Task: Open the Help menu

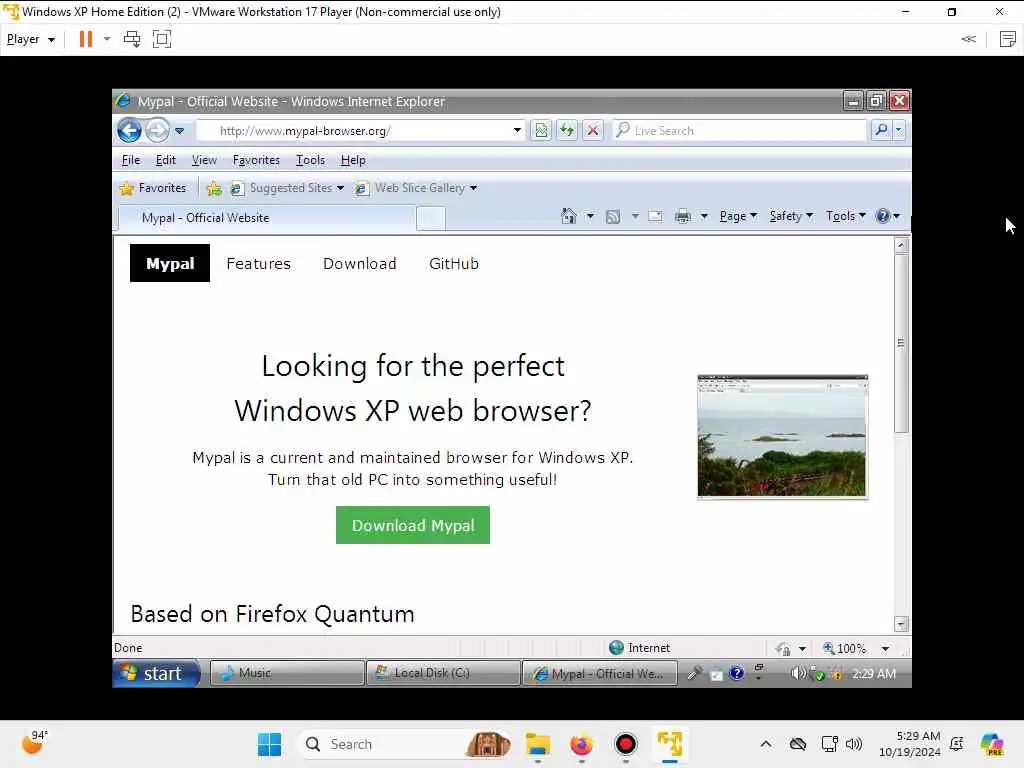Action: tap(353, 160)
